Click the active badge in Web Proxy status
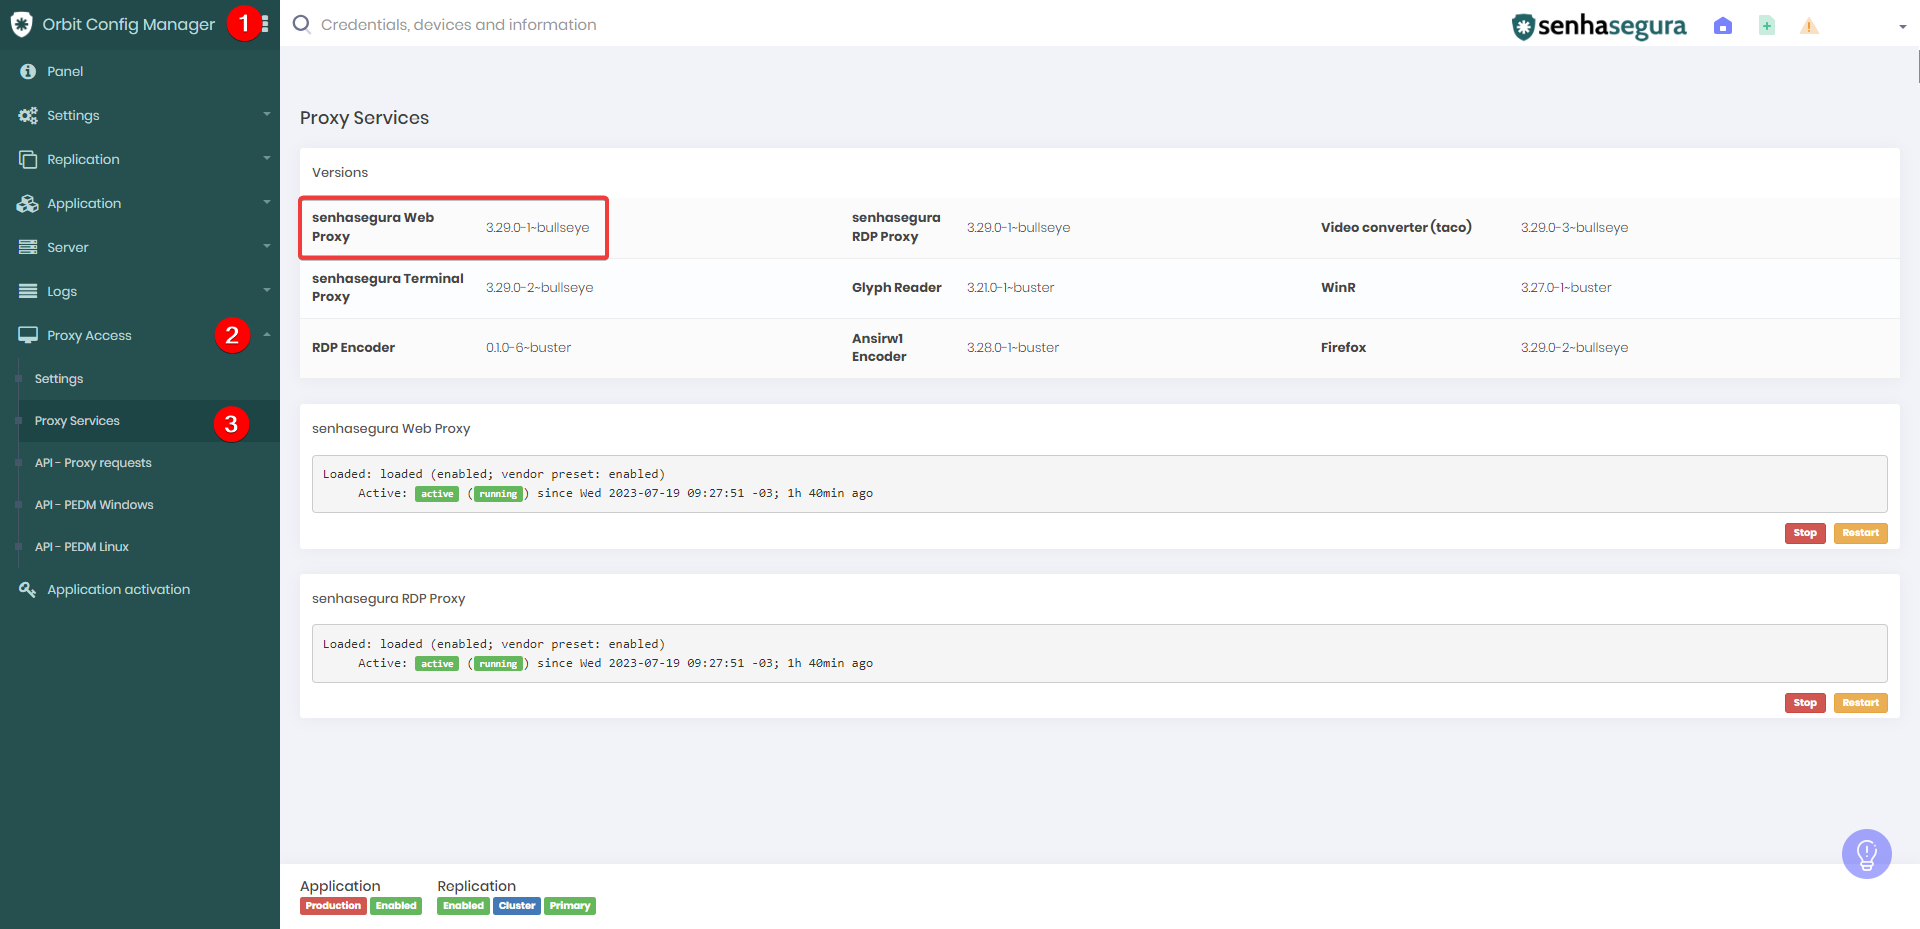Image resolution: width=1920 pixels, height=929 pixels. [437, 494]
